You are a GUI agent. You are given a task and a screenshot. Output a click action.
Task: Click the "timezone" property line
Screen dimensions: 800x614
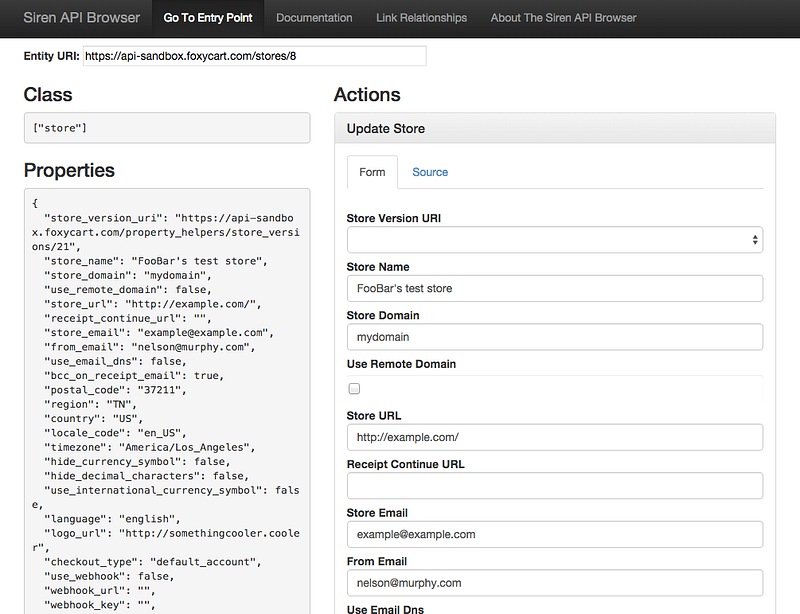pyautogui.click(x=149, y=447)
